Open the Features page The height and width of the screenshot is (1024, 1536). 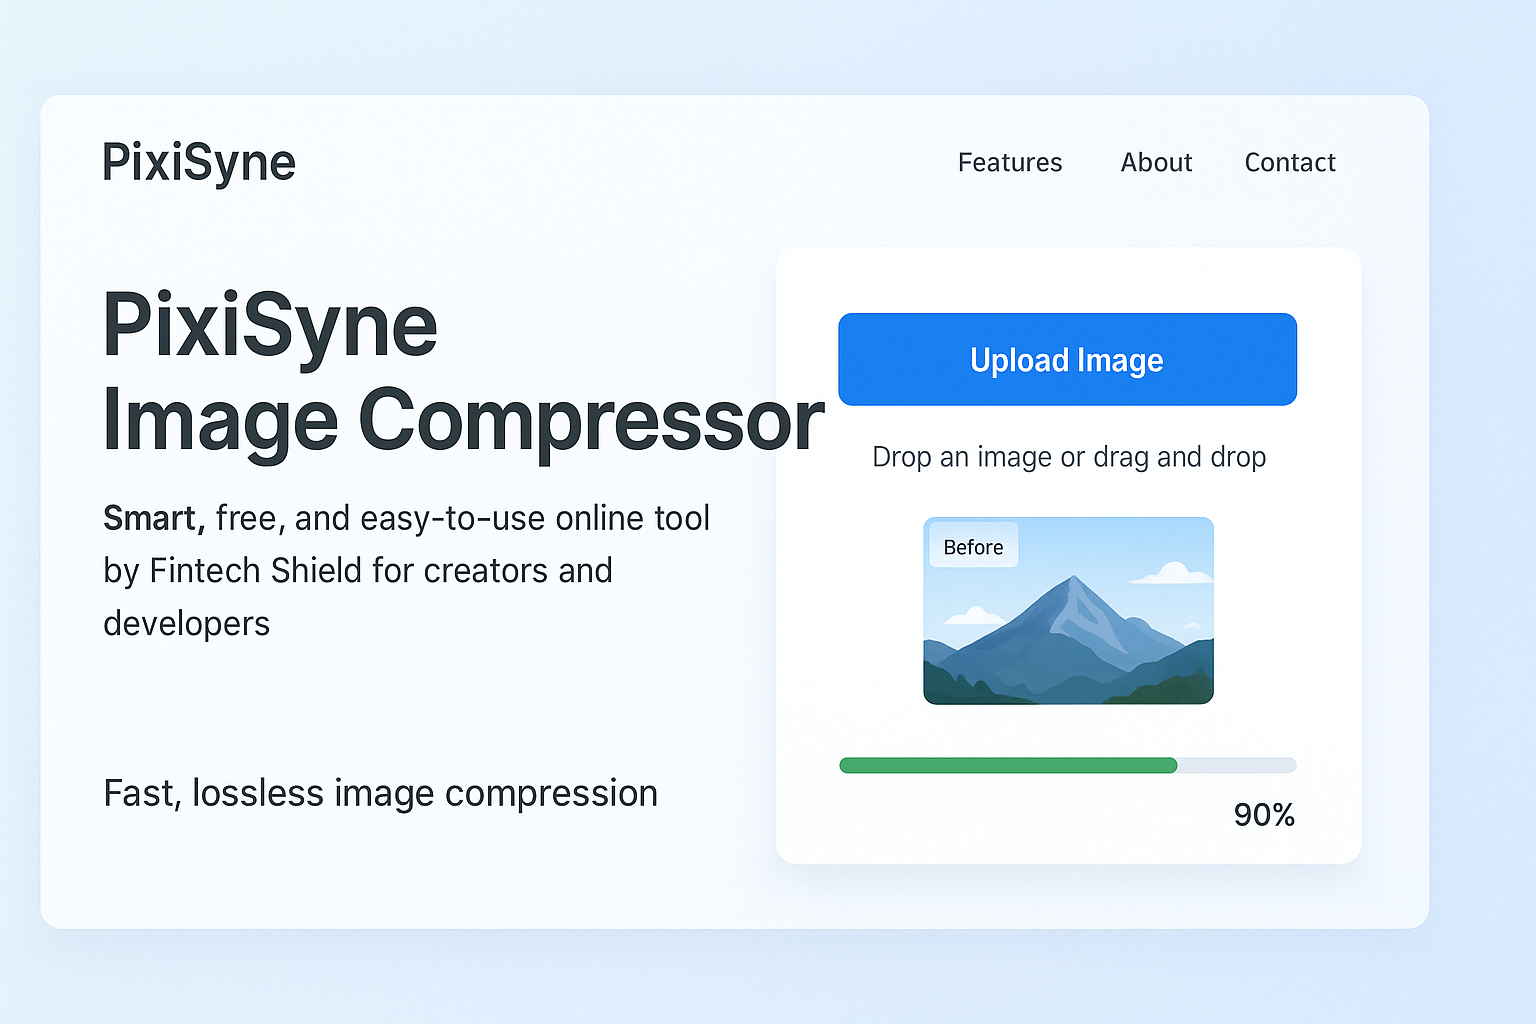(1009, 162)
